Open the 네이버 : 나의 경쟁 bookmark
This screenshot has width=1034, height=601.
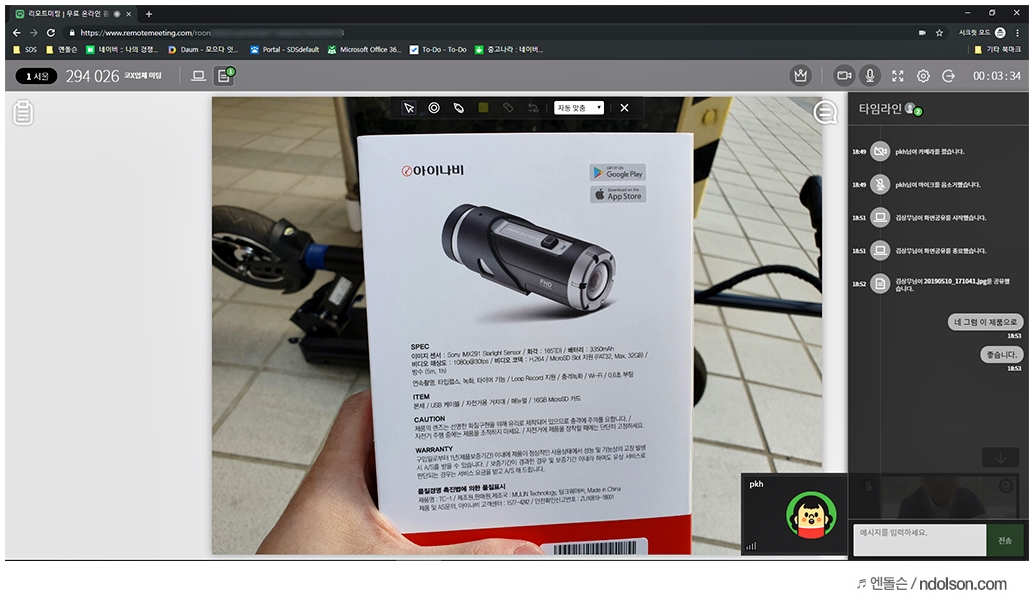point(122,49)
